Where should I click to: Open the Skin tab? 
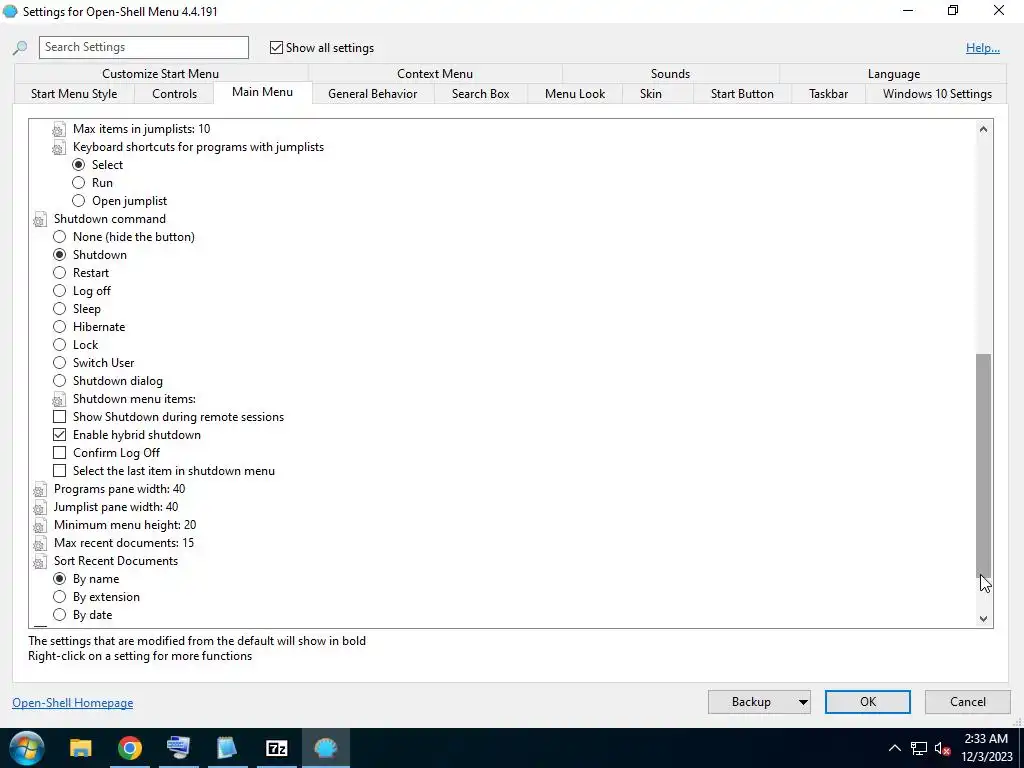650,94
